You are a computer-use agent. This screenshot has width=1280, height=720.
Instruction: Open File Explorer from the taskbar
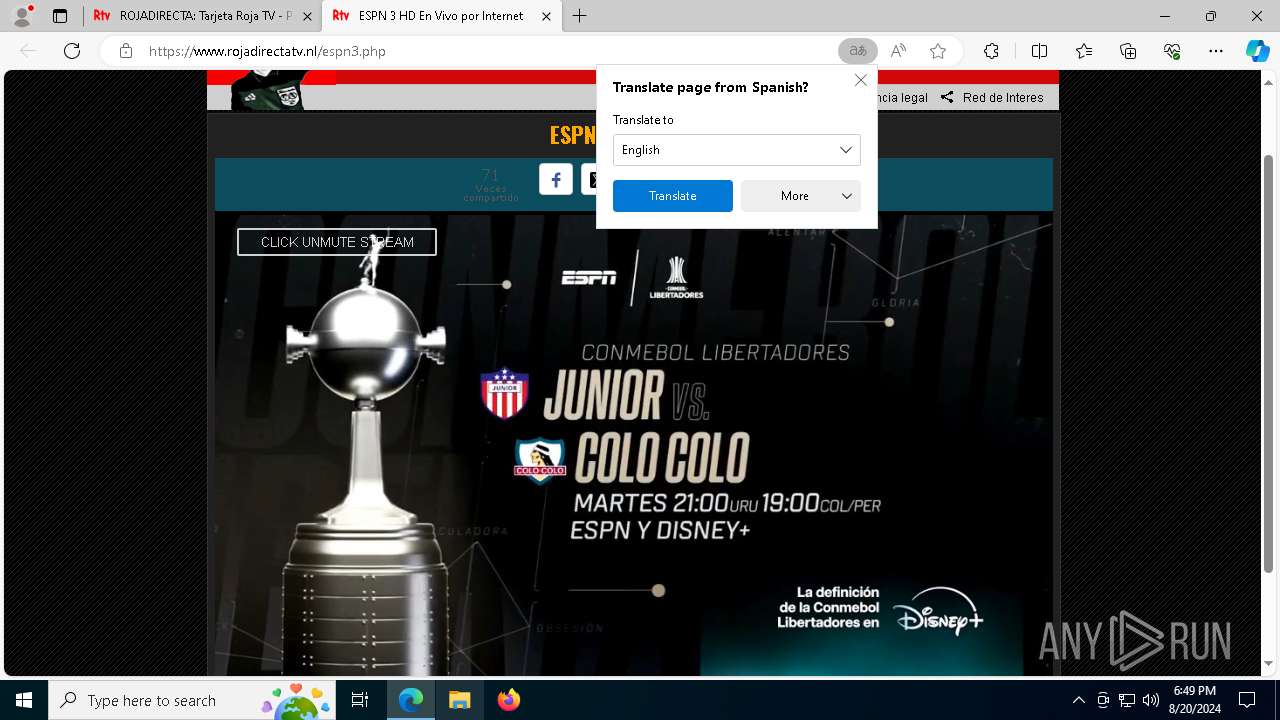coord(459,700)
